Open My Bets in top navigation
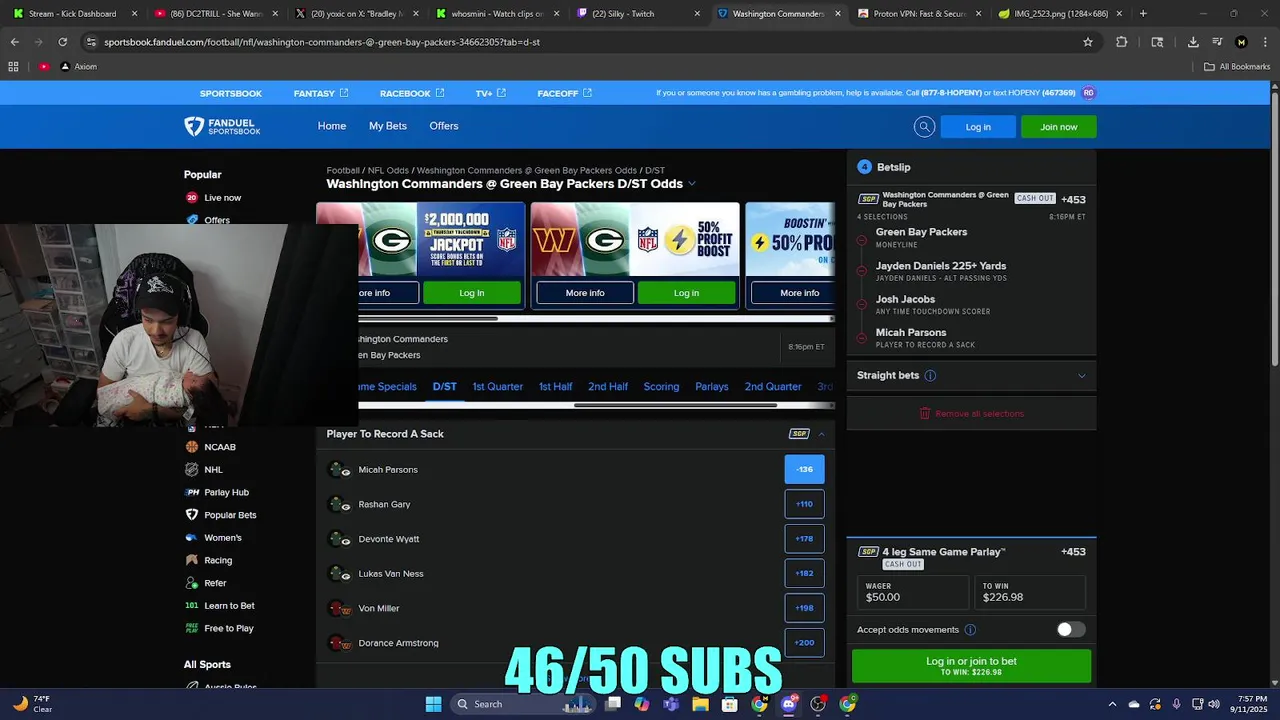 click(388, 126)
